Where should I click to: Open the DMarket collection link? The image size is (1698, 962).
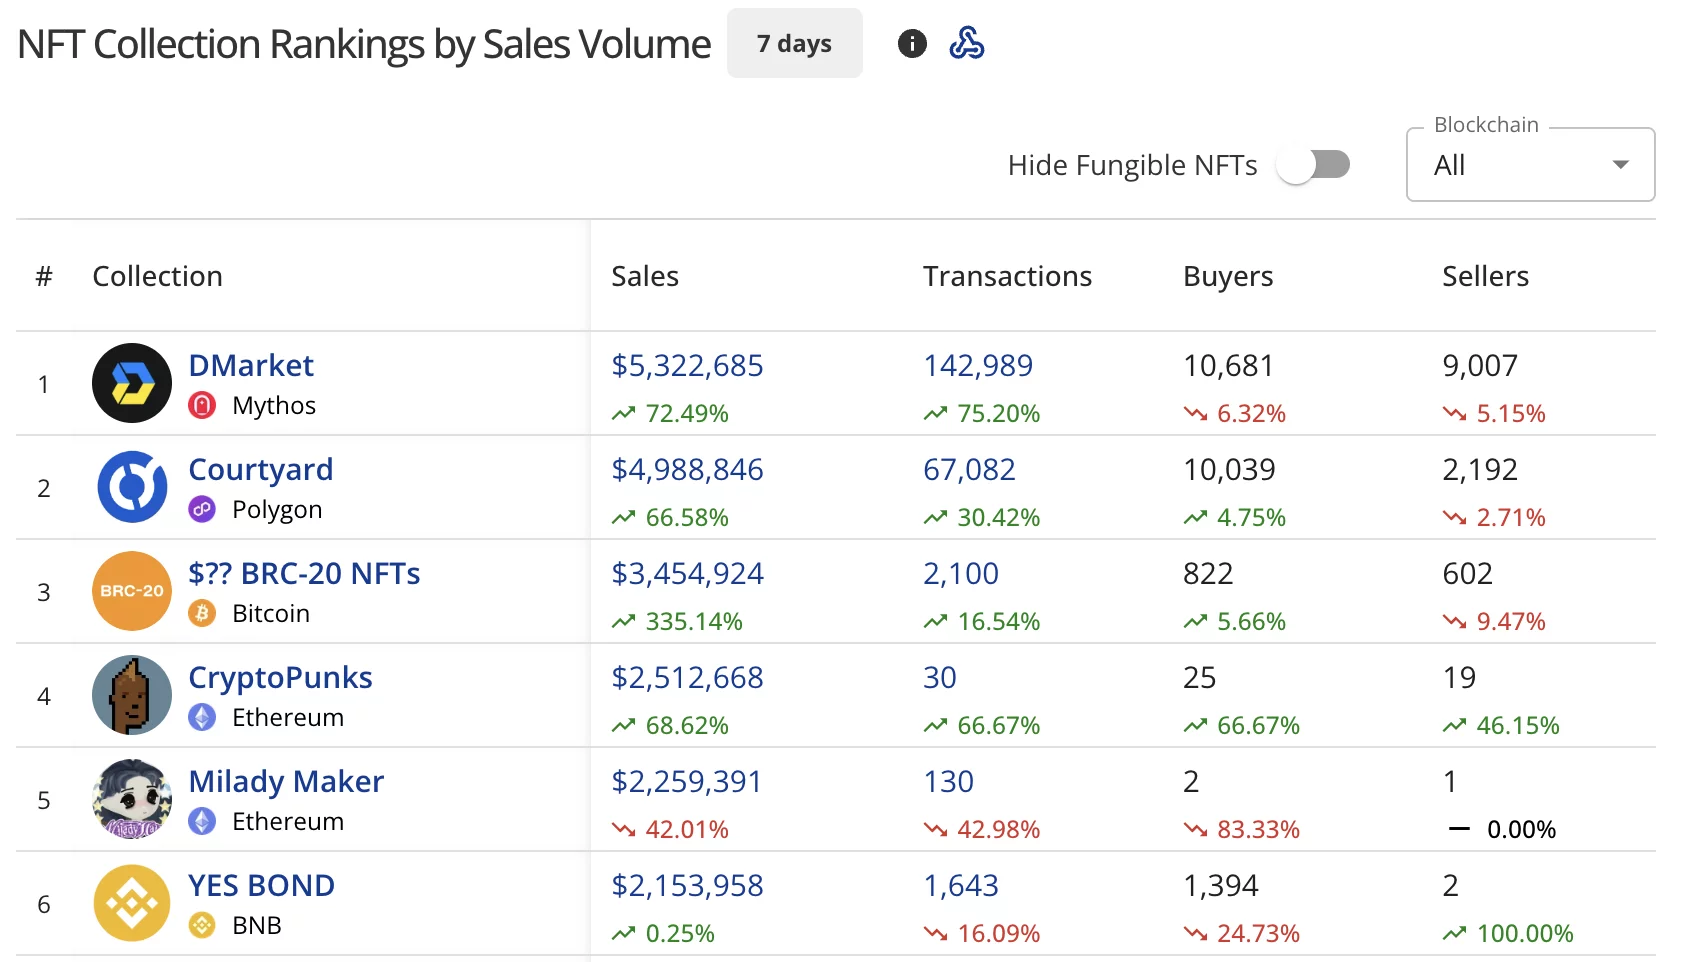(x=250, y=365)
